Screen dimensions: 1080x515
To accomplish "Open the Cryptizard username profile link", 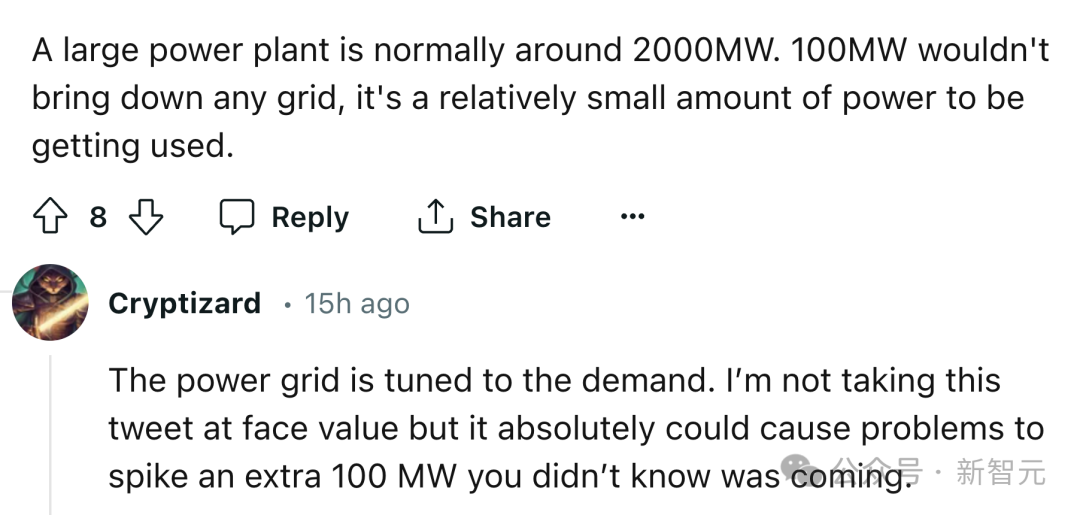I will [x=184, y=303].
